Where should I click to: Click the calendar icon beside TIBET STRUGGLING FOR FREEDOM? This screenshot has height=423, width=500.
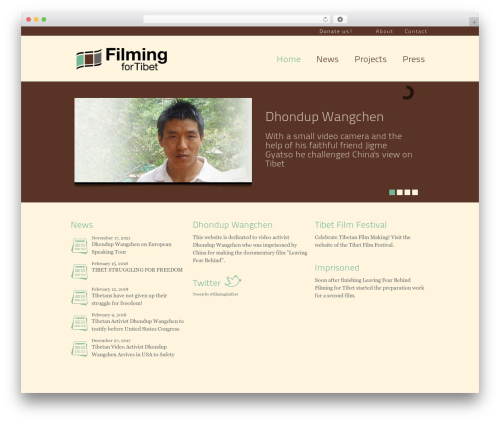[x=79, y=272]
